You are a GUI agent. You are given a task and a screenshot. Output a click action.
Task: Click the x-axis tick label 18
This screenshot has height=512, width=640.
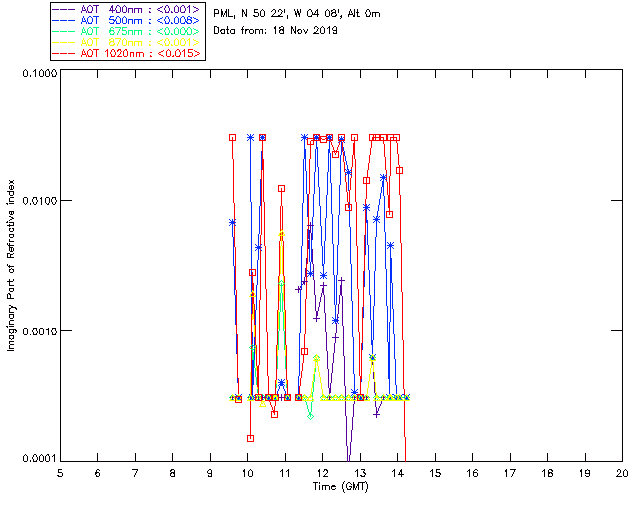click(547, 473)
